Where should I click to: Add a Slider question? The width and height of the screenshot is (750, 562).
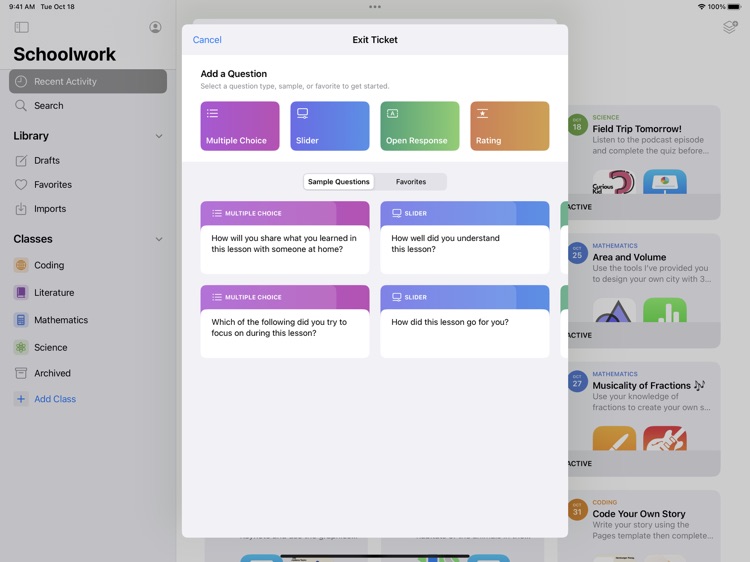click(330, 126)
